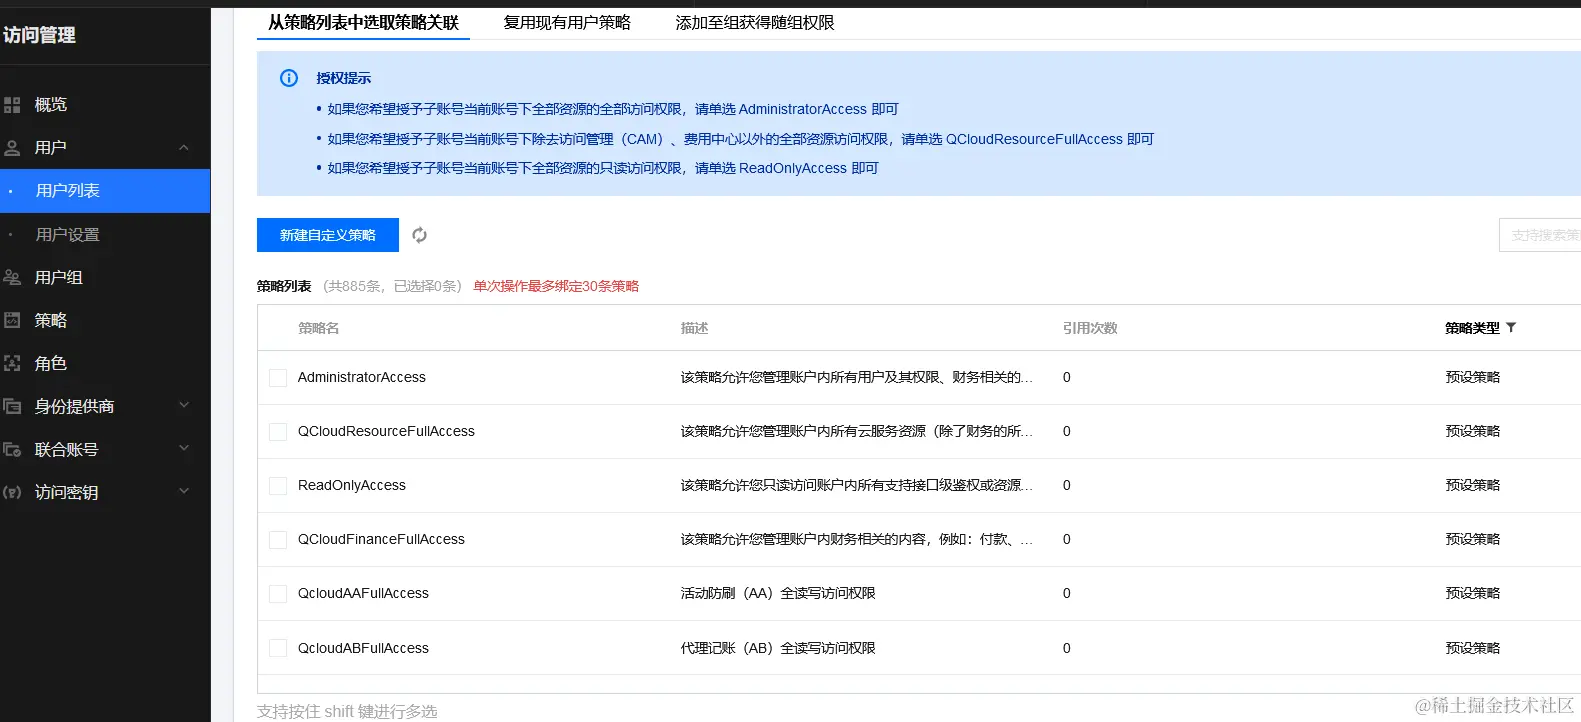Click the 描述 column header
This screenshot has width=1581, height=722.
pos(694,328)
